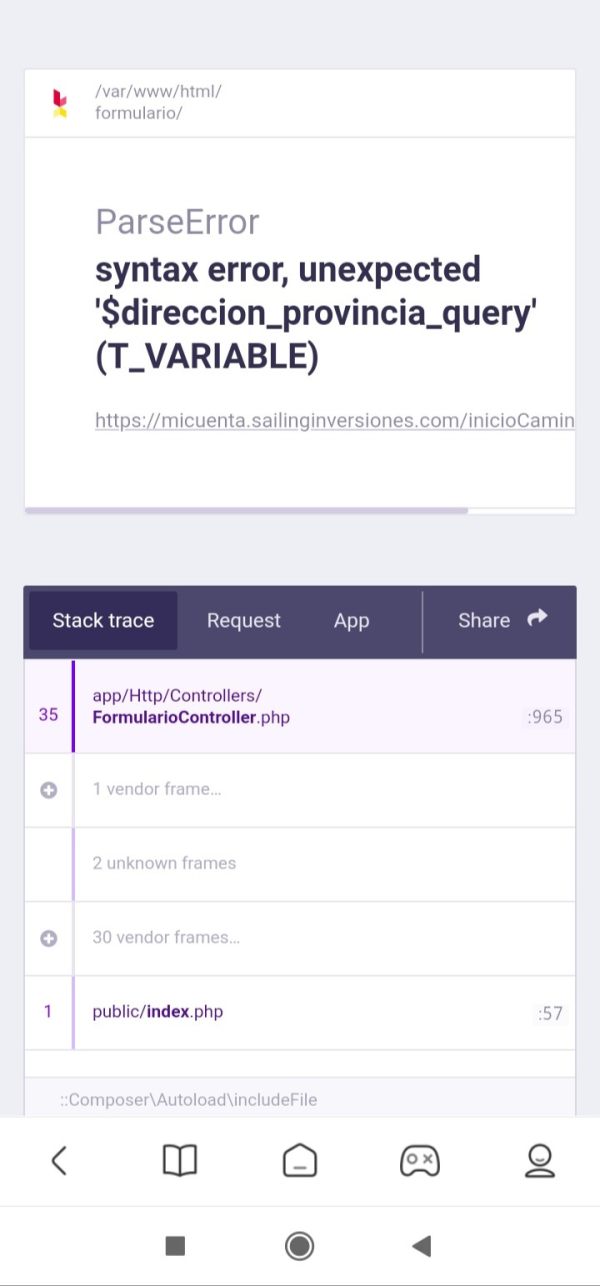Open the game controller icon
This screenshot has width=600, height=1286.
point(419,1160)
